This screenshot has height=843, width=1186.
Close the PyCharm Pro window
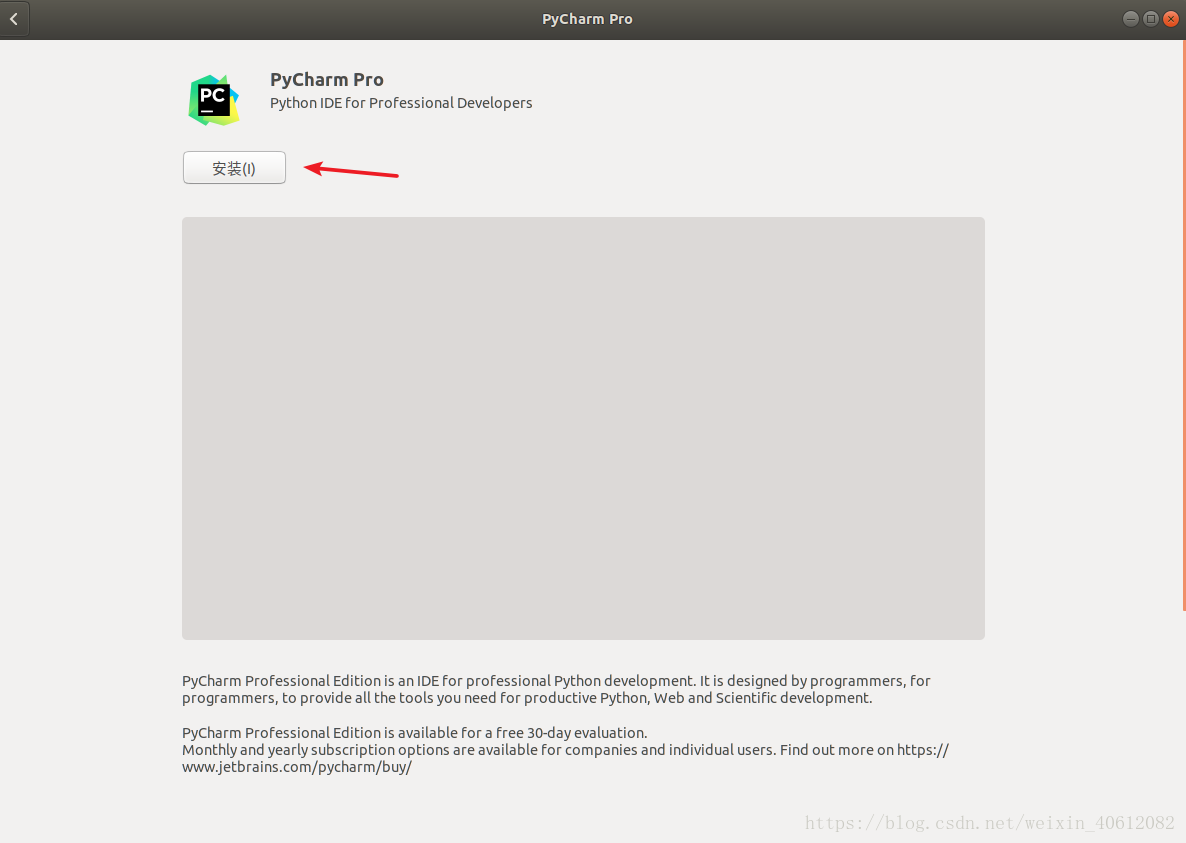click(1171, 19)
